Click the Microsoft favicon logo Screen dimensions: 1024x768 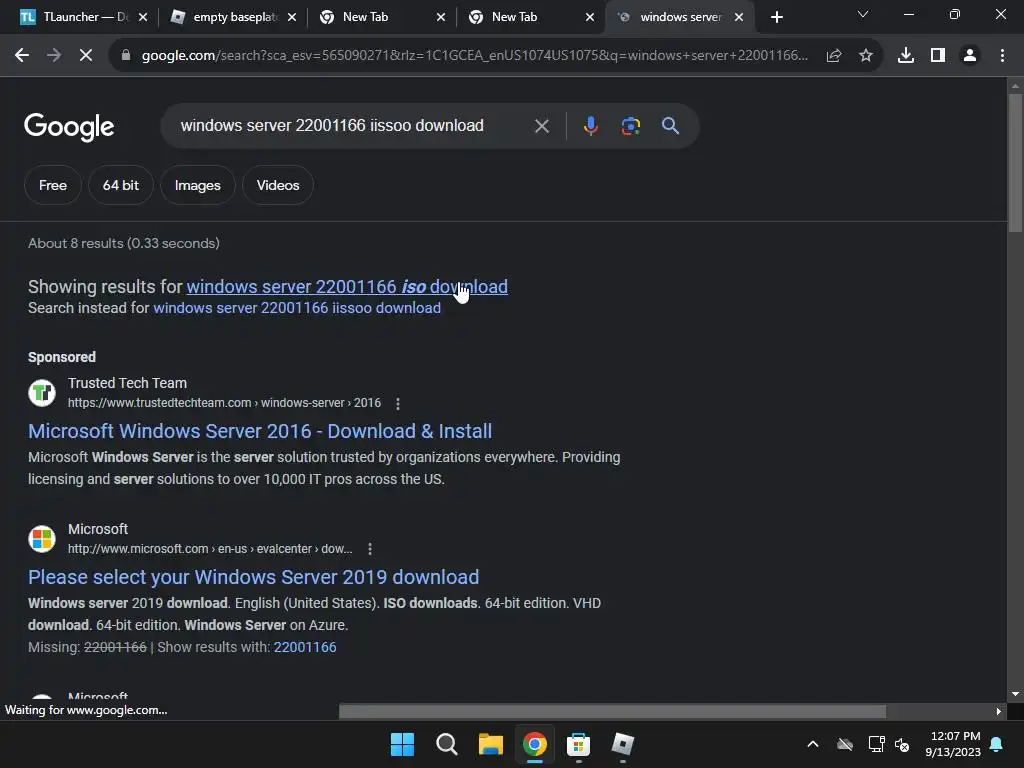pos(42,539)
